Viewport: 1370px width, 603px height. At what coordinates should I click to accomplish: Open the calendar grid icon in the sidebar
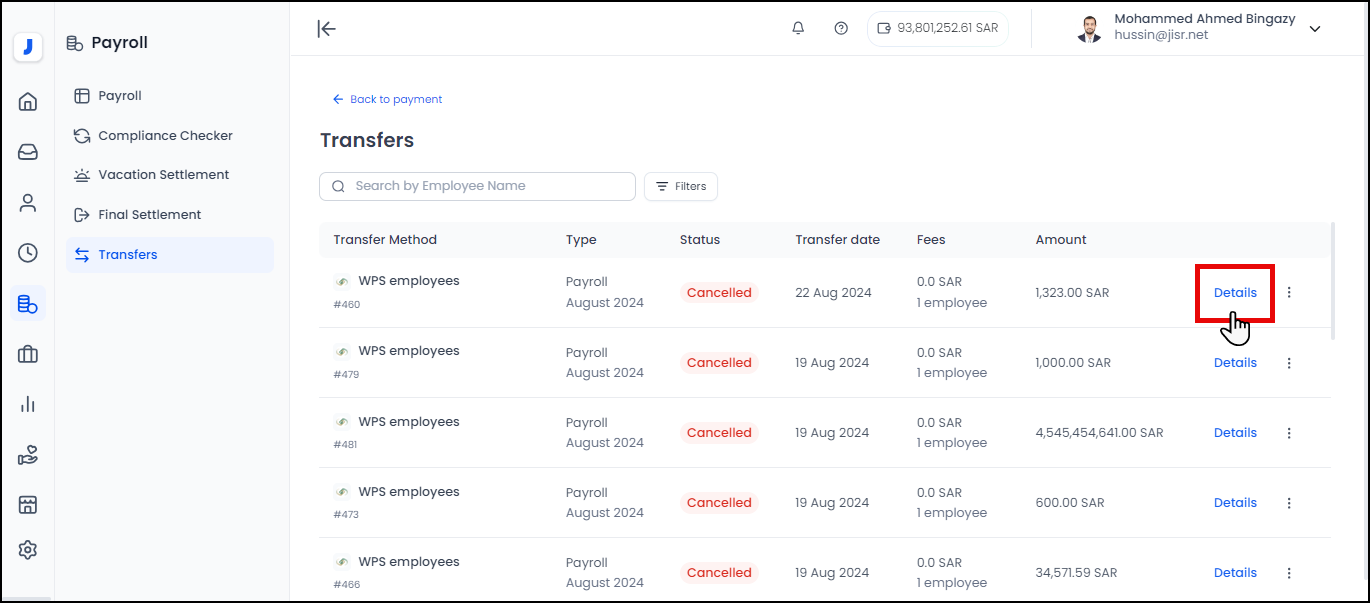pos(27,504)
